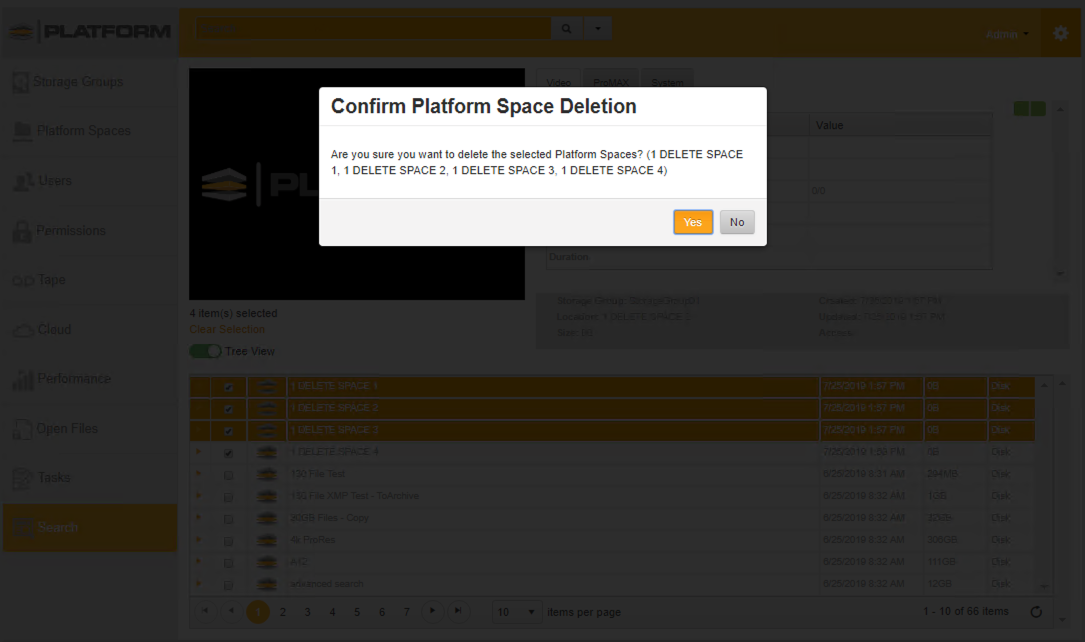
Task: Click the Open Files icon
Action: tap(22, 429)
